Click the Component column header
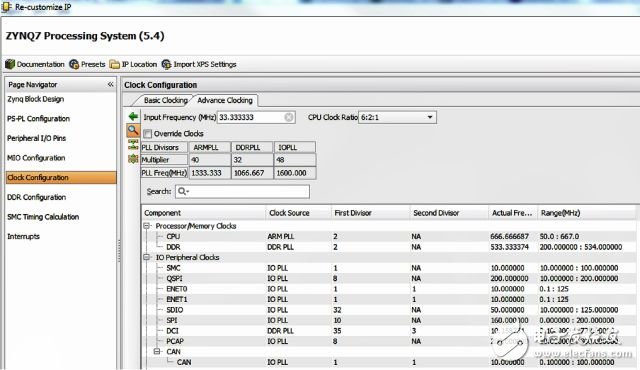Viewport: 640px width, 370px height. (204, 213)
